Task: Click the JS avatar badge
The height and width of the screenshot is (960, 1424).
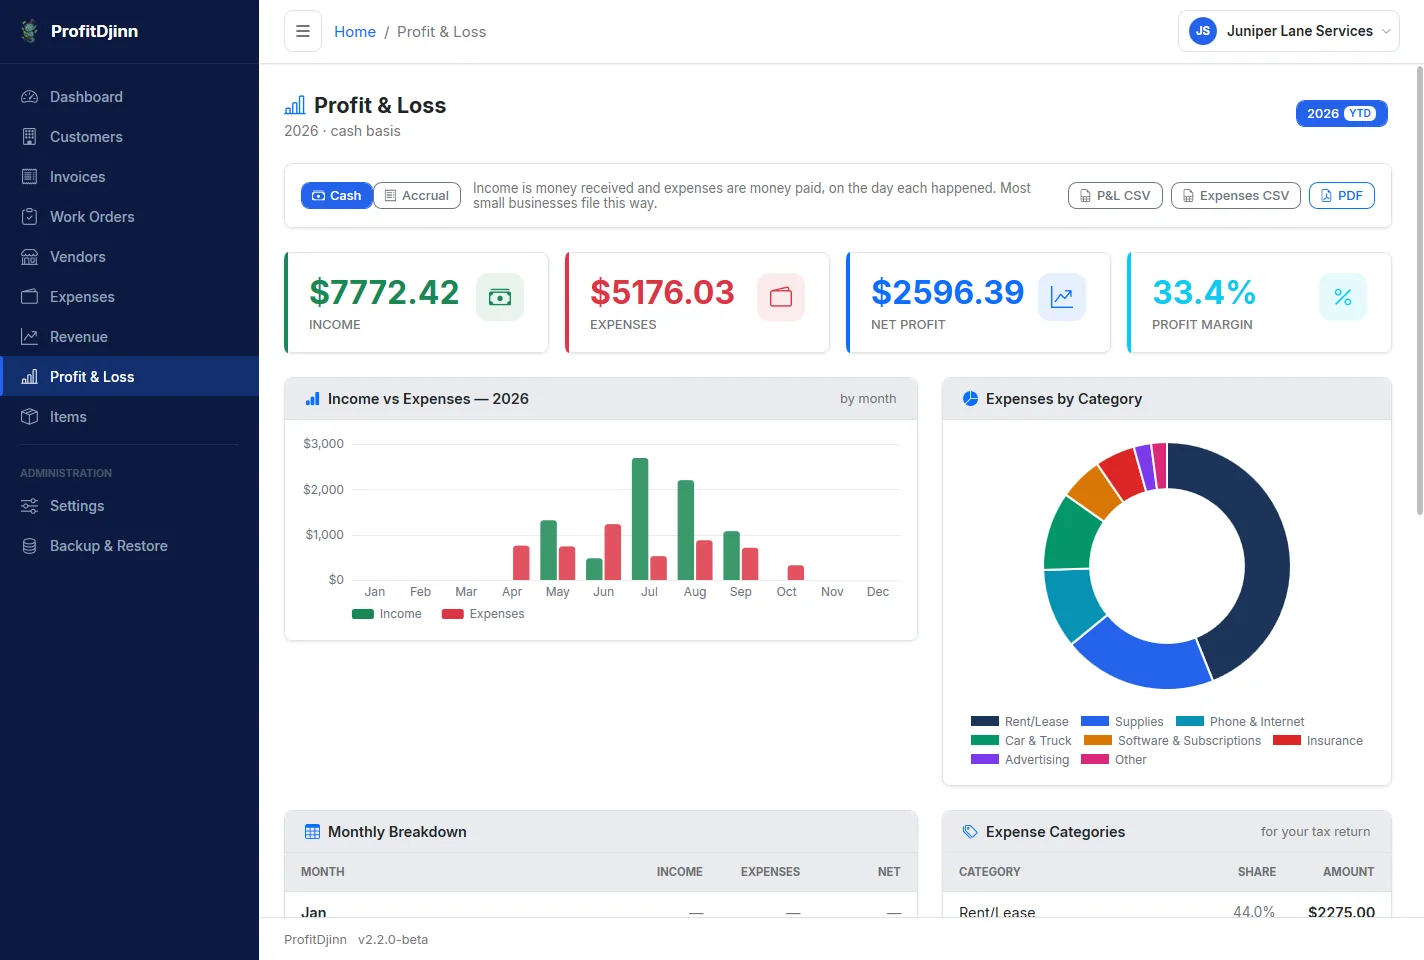Action: pos(1203,31)
